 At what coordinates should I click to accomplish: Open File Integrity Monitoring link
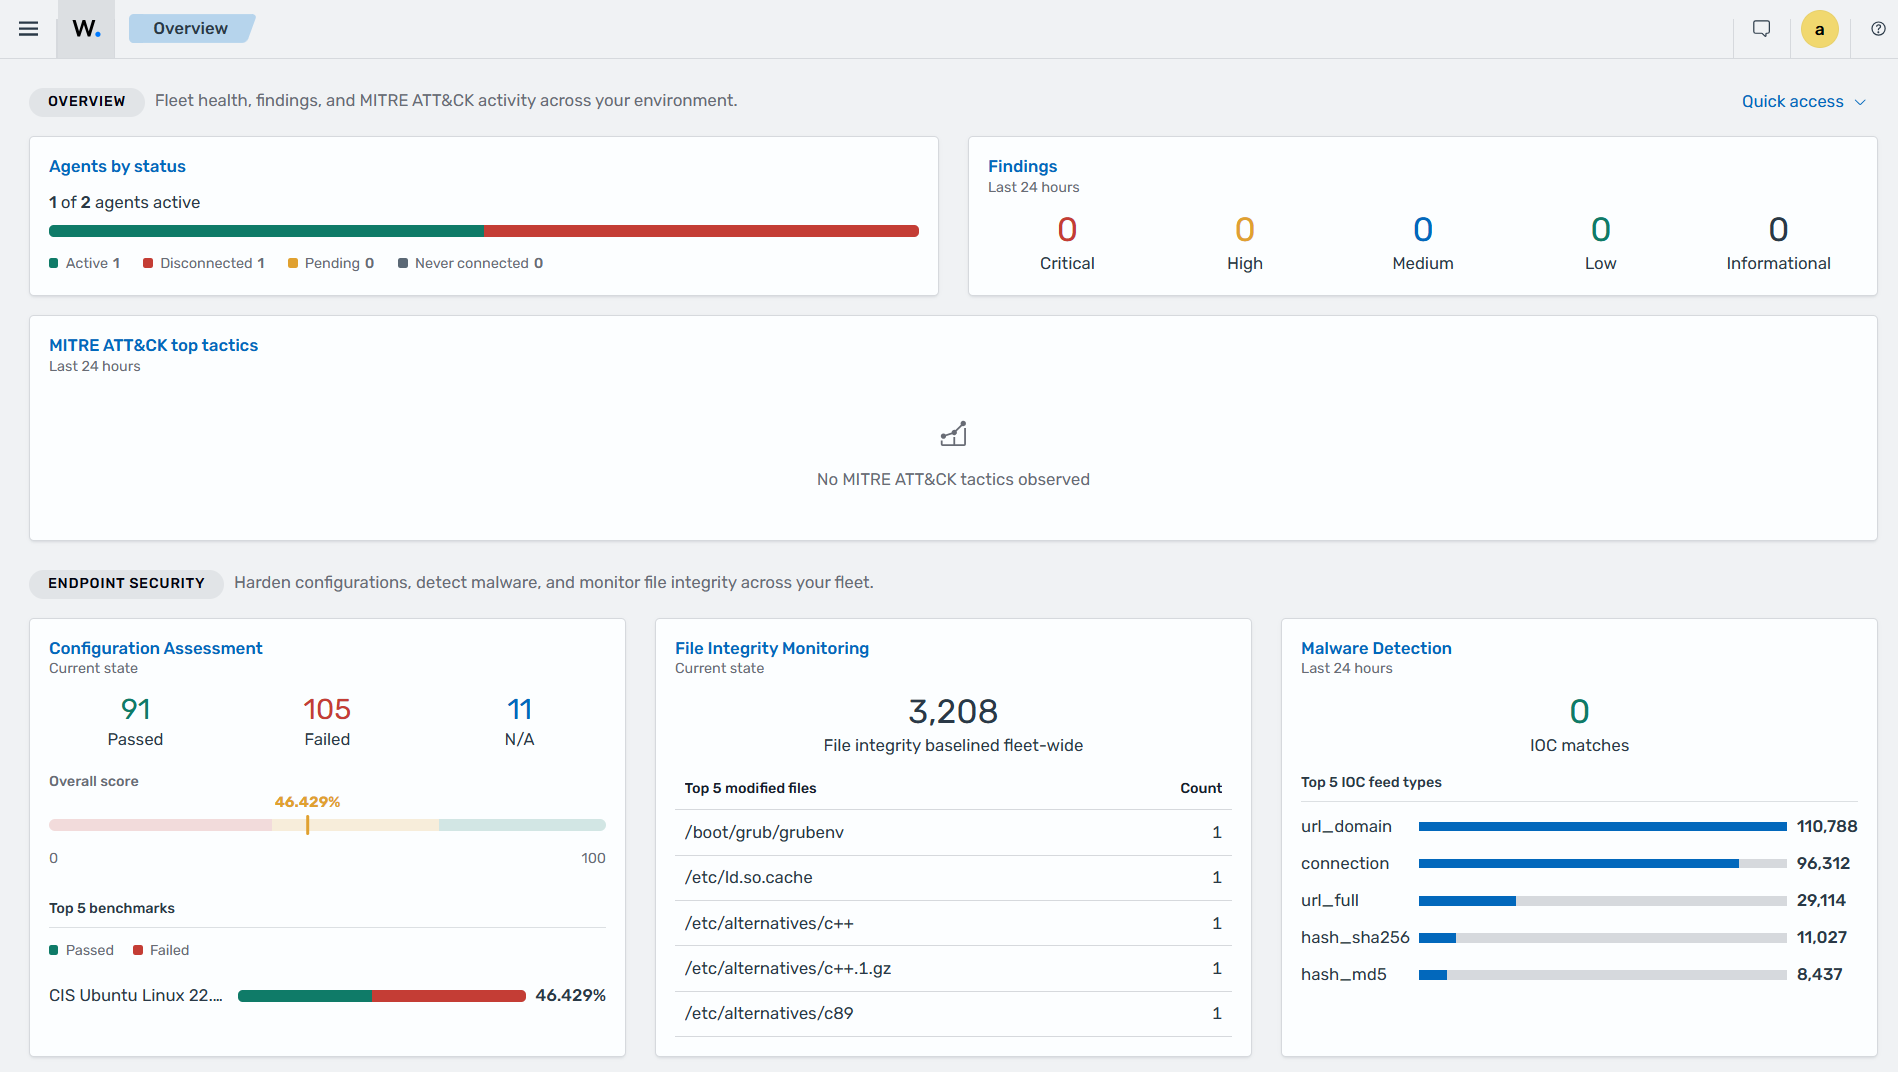771,648
